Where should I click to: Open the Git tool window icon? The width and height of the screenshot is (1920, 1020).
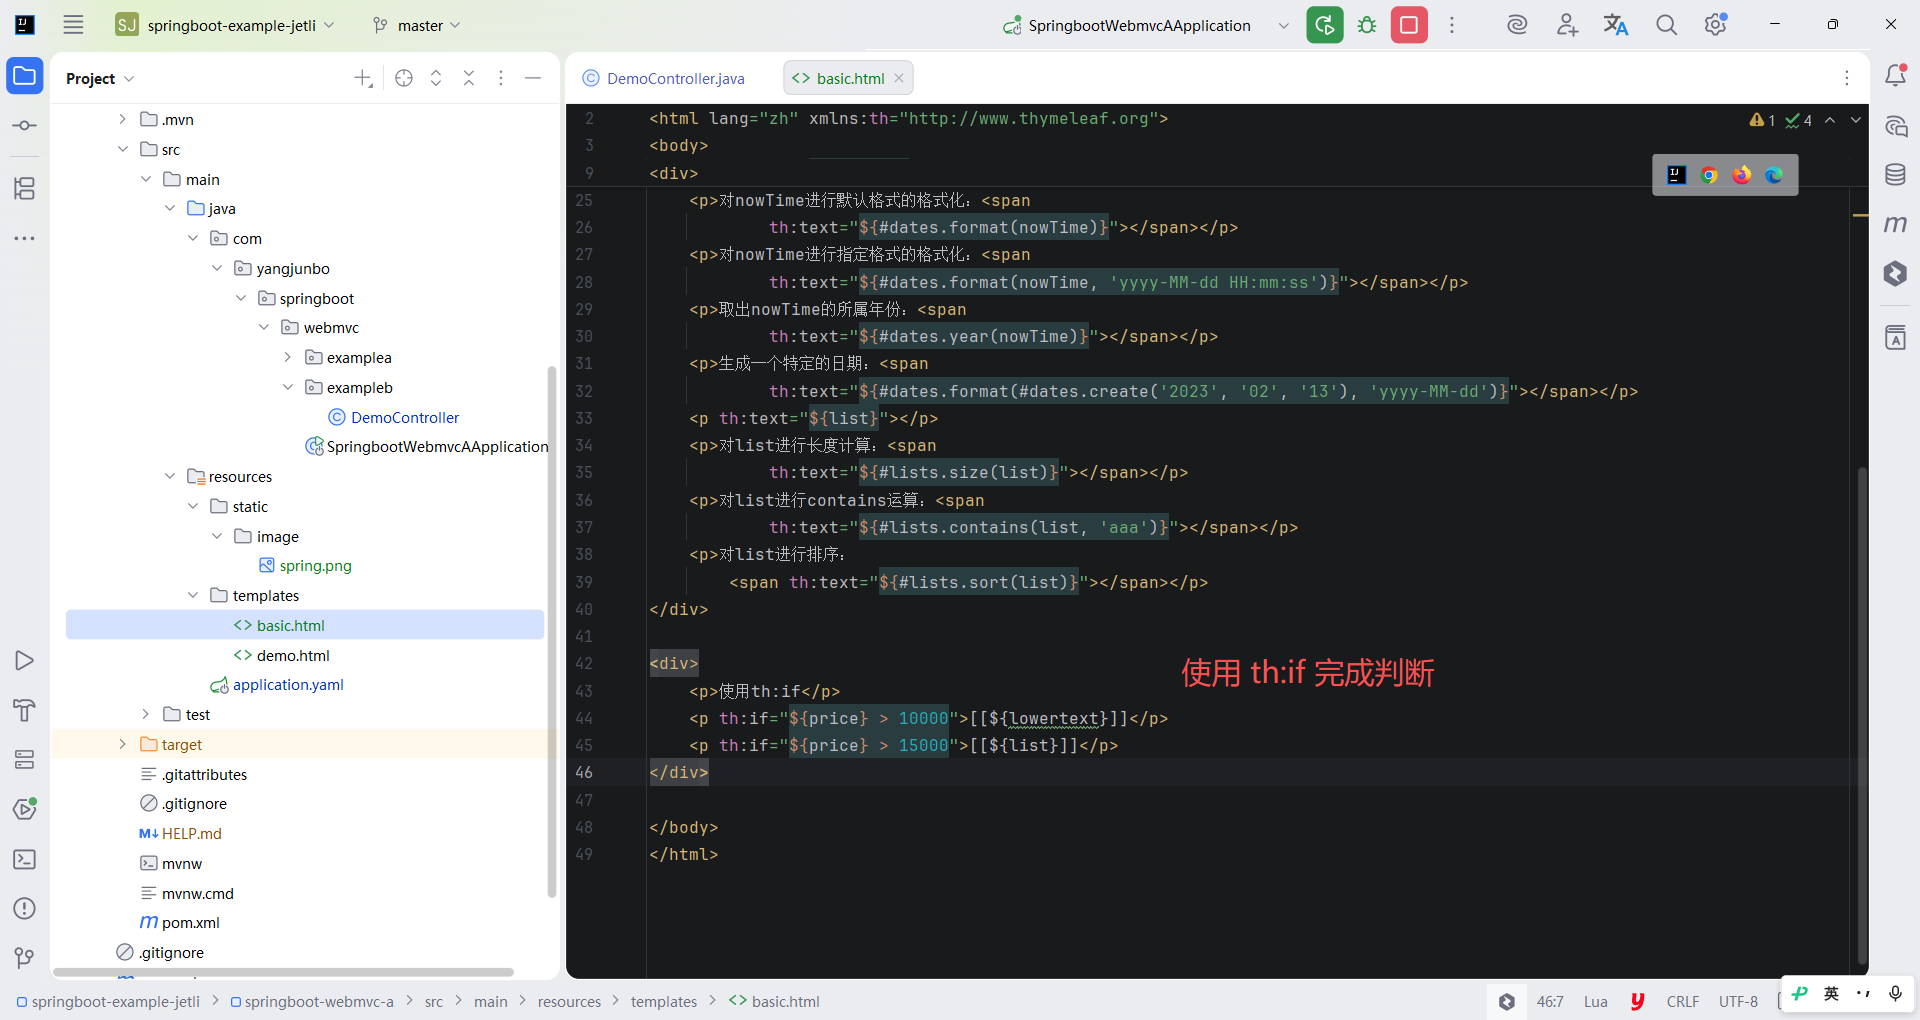pos(25,958)
